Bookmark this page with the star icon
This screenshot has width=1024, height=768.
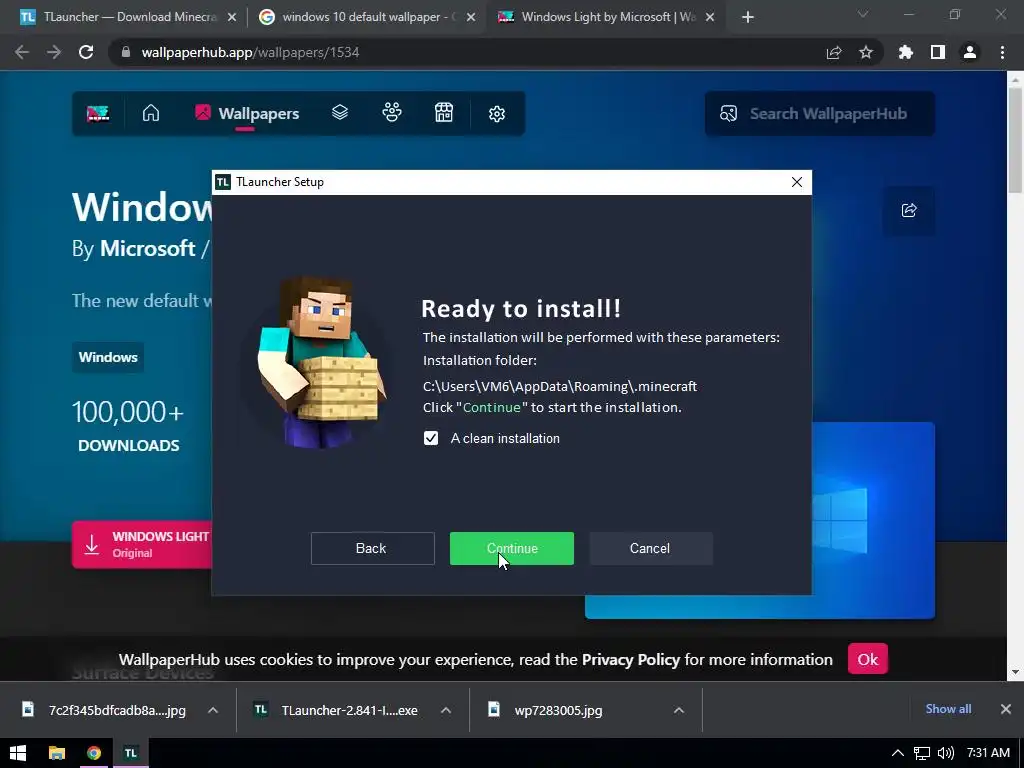point(866,52)
